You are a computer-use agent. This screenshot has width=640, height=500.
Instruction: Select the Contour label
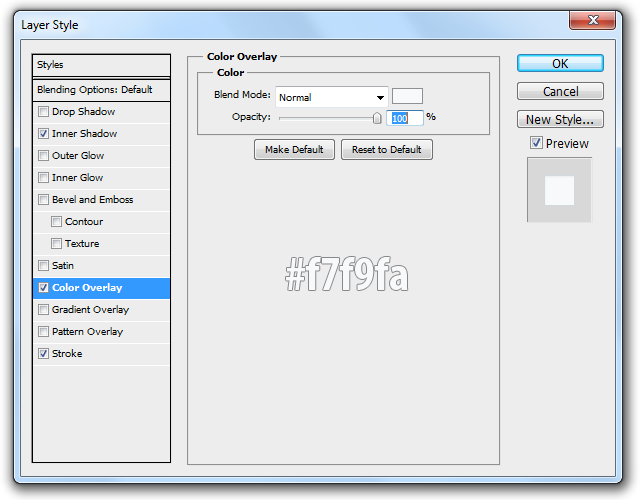point(84,222)
